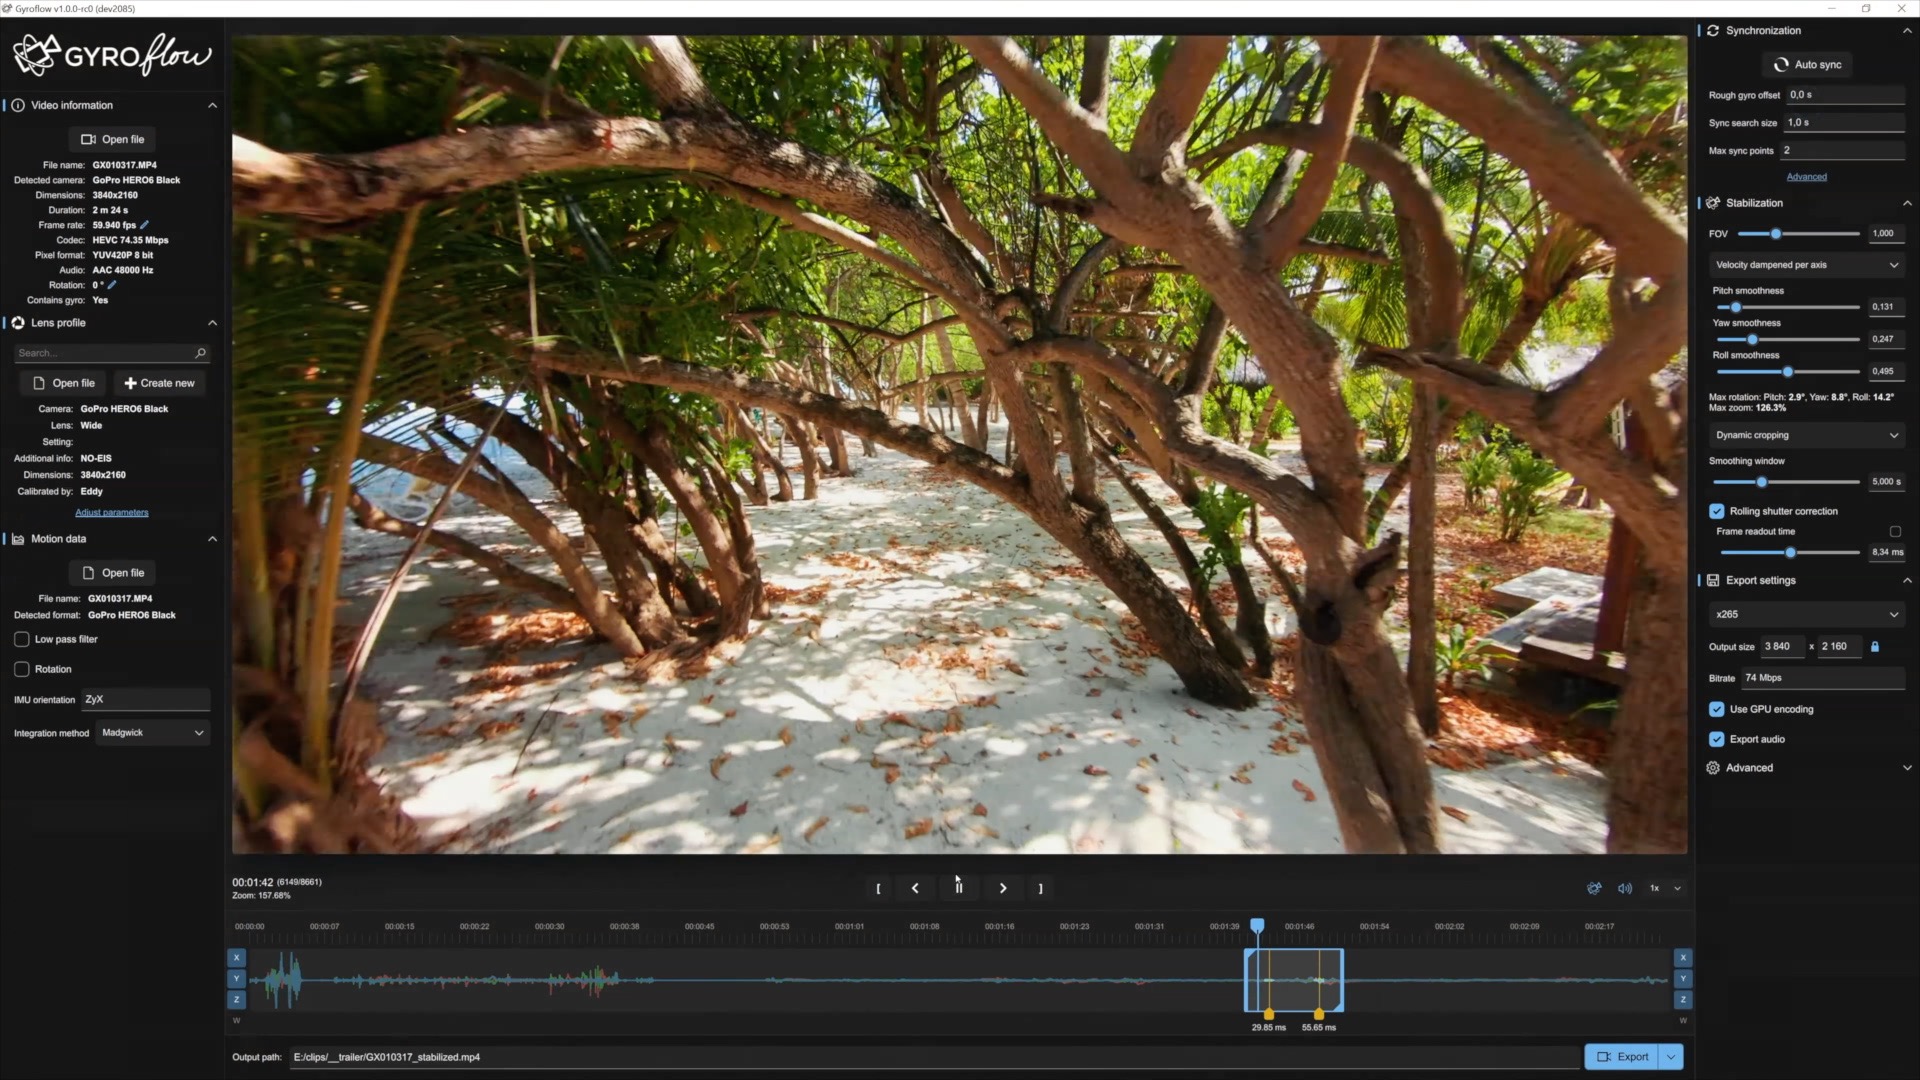Screen dimensions: 1920x1080
Task: Open the Velocity dampened per axis dropdown
Action: coord(1807,265)
